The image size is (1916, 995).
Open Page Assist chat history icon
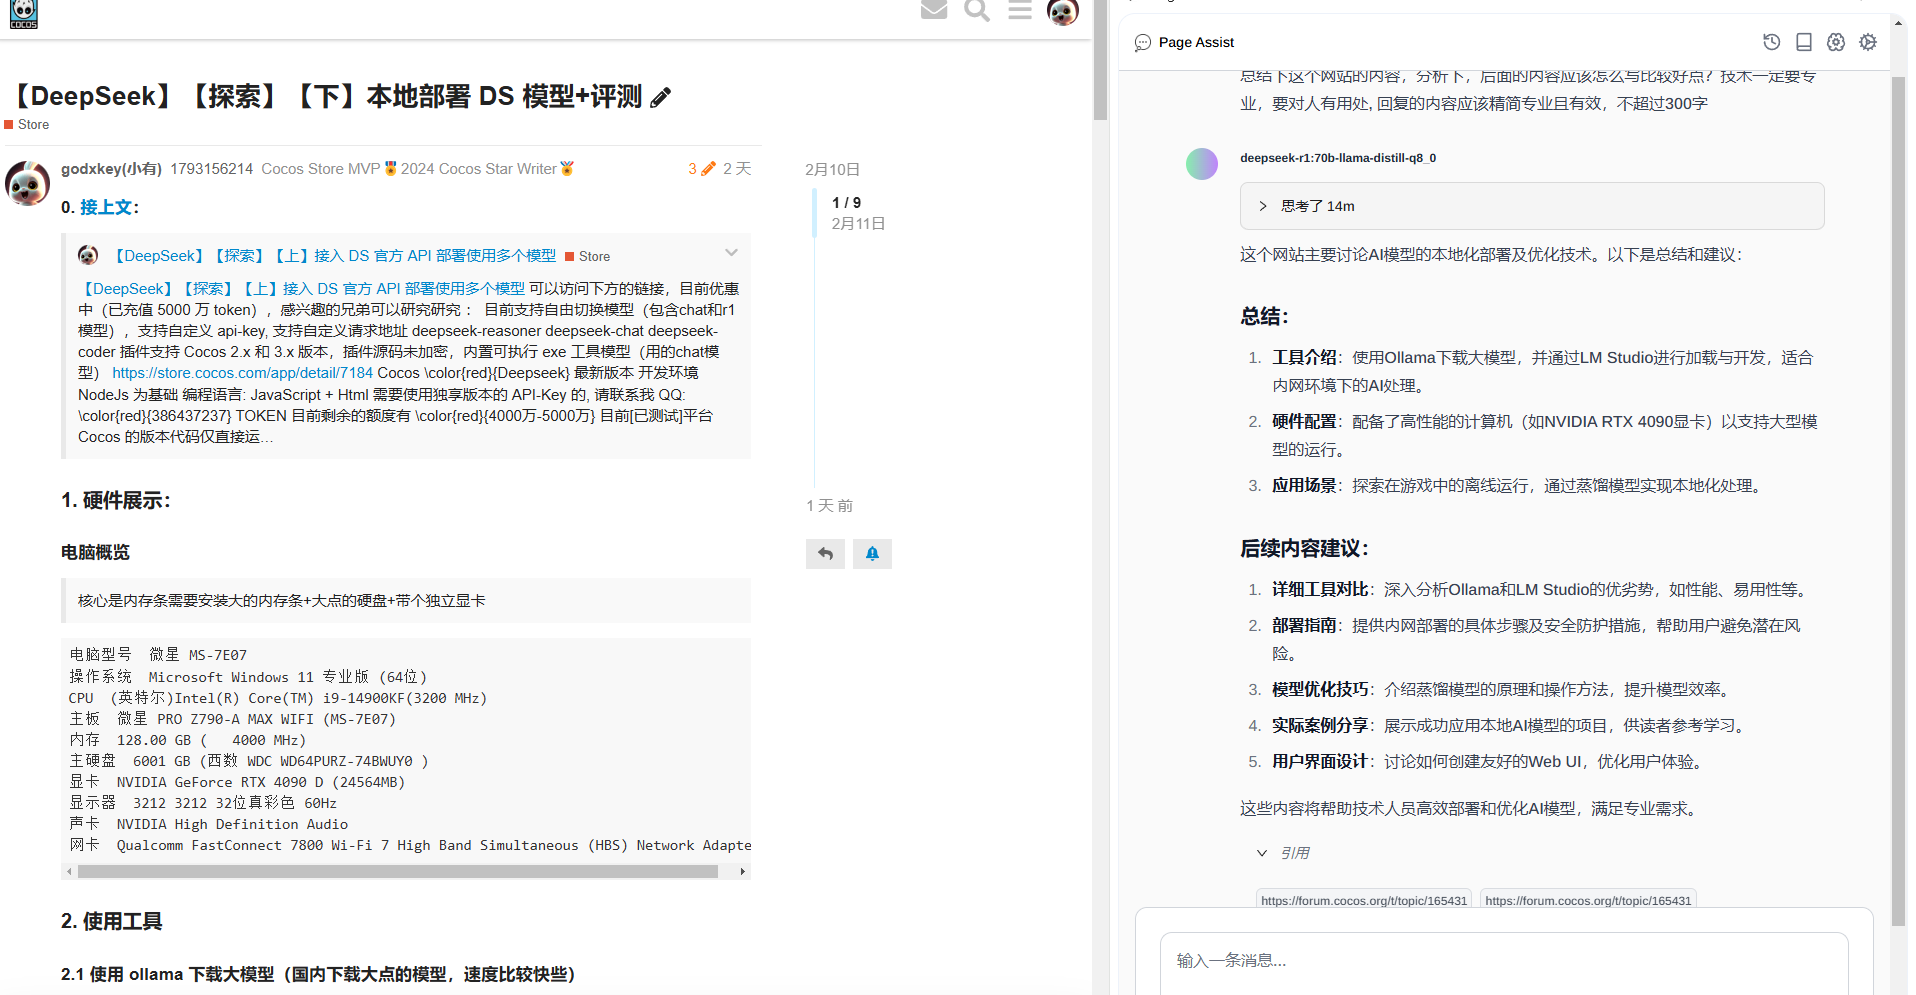[1771, 42]
